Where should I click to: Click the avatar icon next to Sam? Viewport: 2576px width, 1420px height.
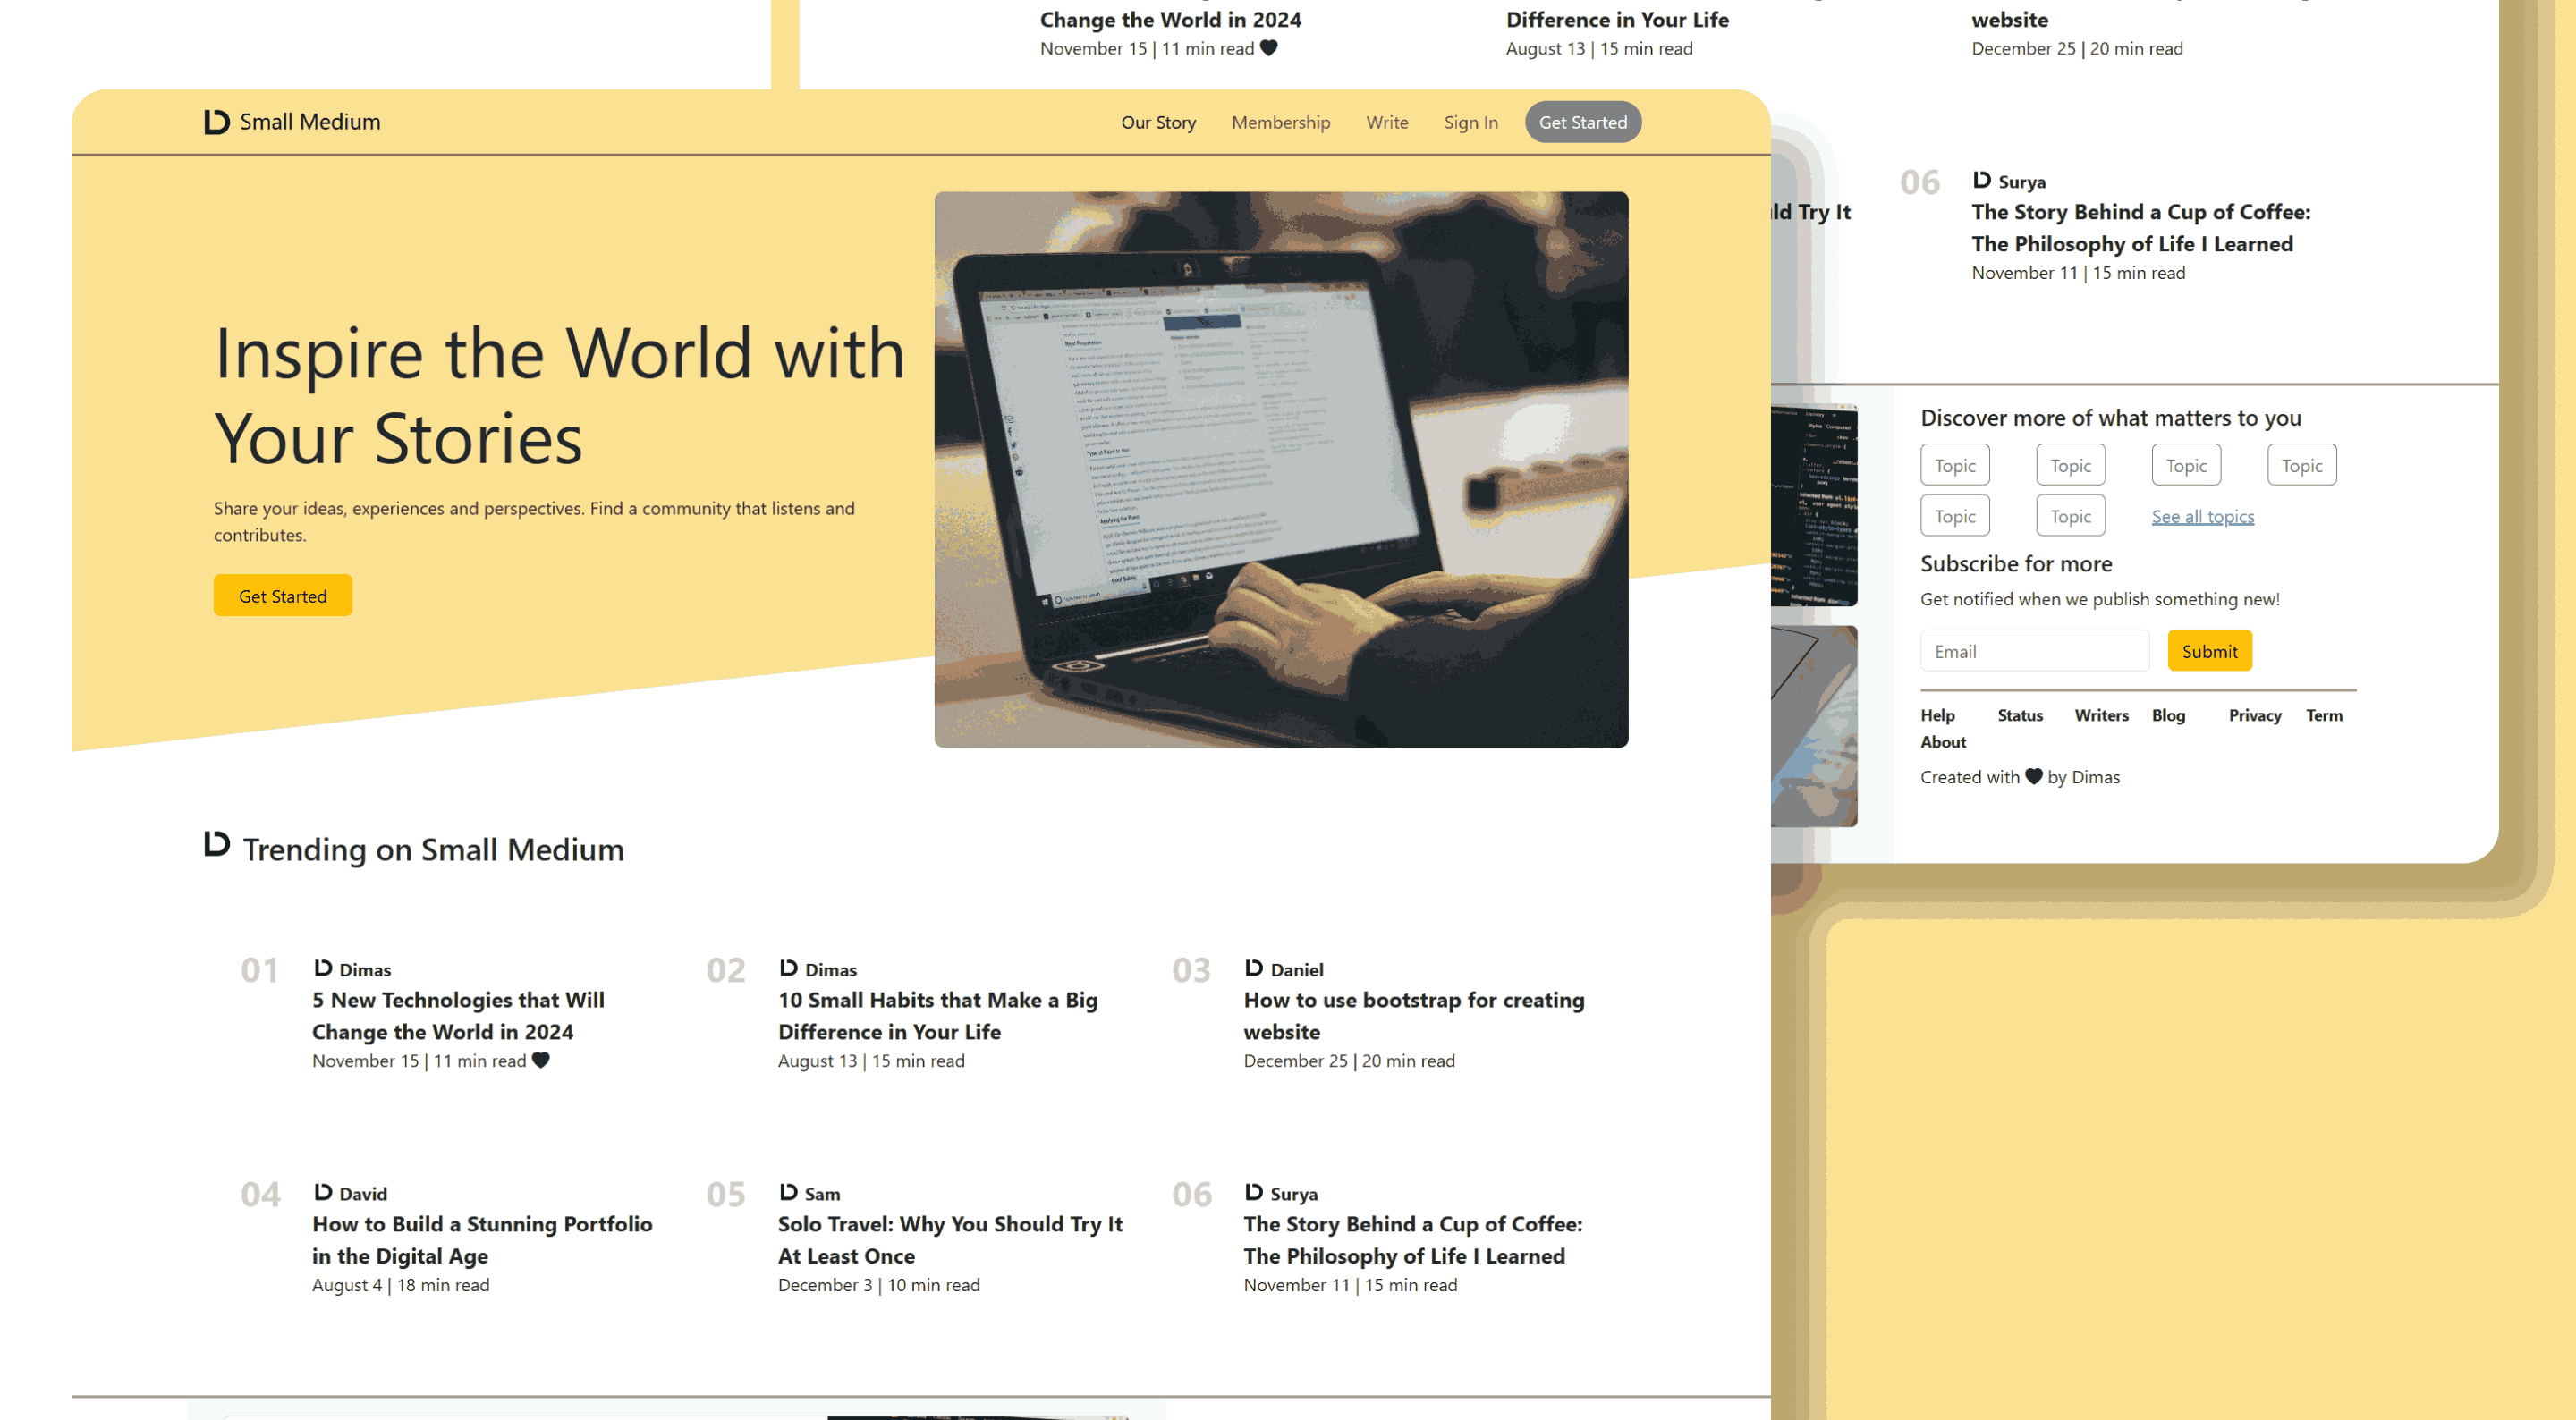tap(788, 1192)
